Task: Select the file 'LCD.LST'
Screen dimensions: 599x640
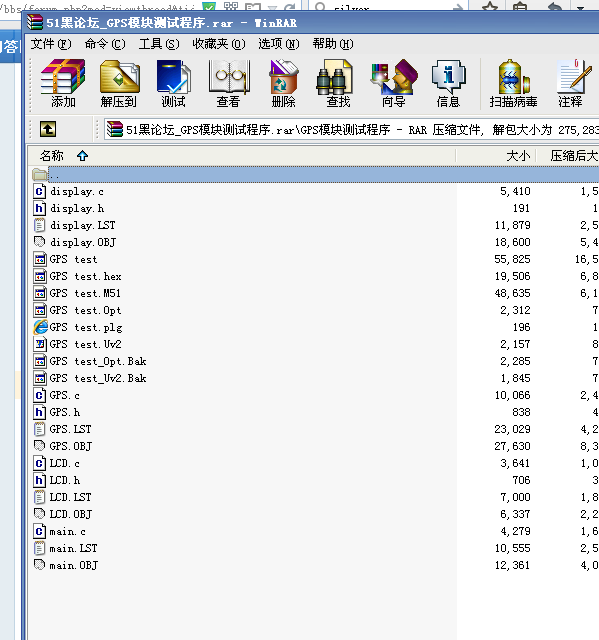Action: 70,498
